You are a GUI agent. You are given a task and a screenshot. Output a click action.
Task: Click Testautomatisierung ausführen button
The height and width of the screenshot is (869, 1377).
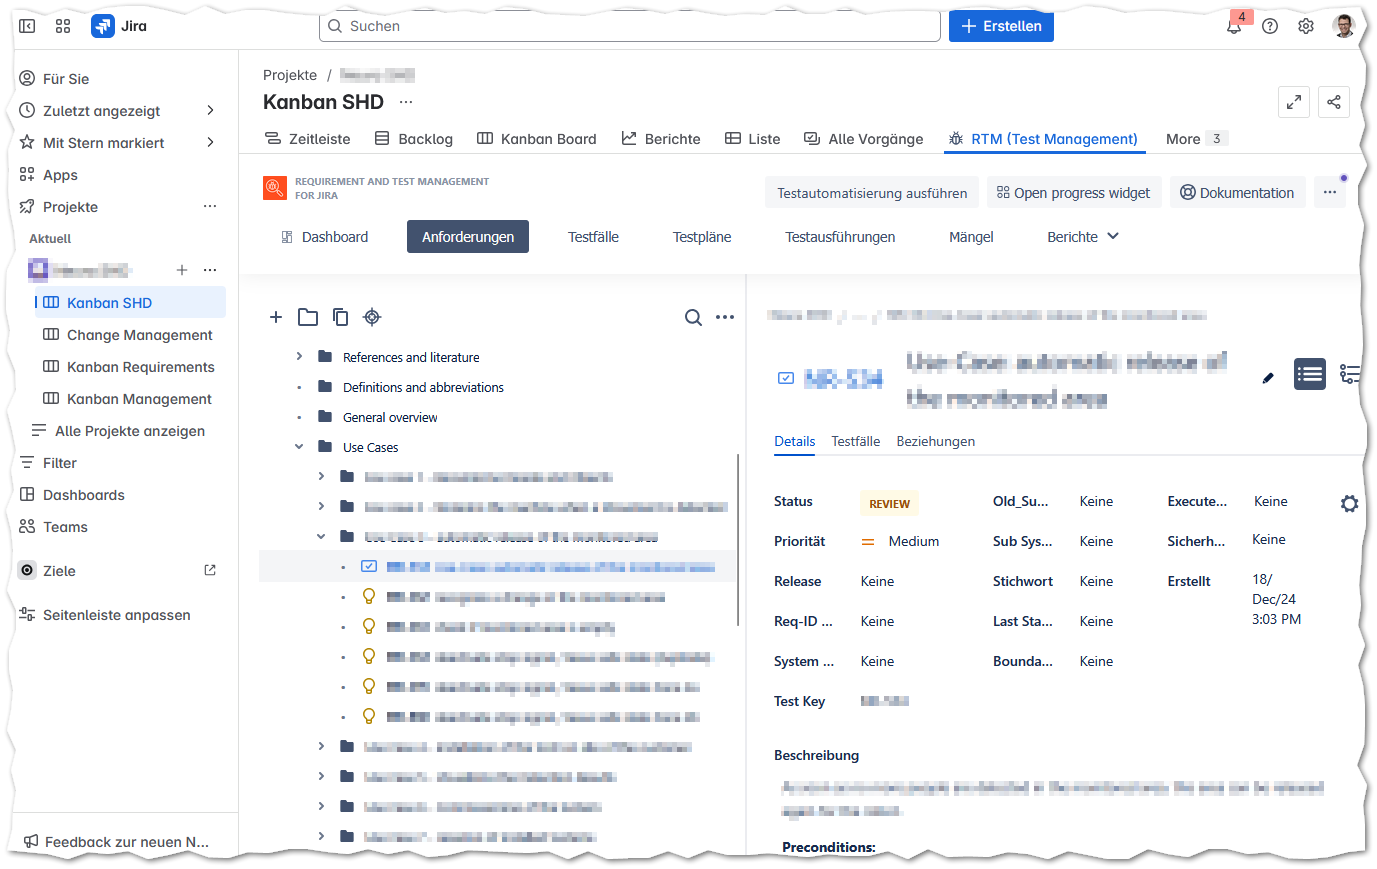[872, 193]
